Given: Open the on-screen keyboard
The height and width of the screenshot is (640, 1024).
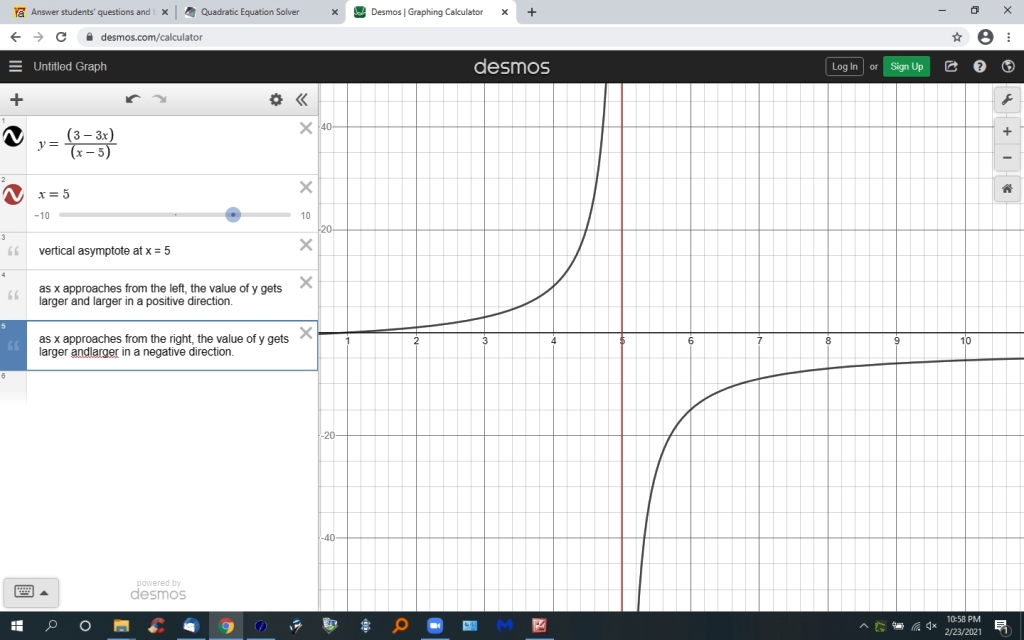Looking at the screenshot, I should pos(24,592).
